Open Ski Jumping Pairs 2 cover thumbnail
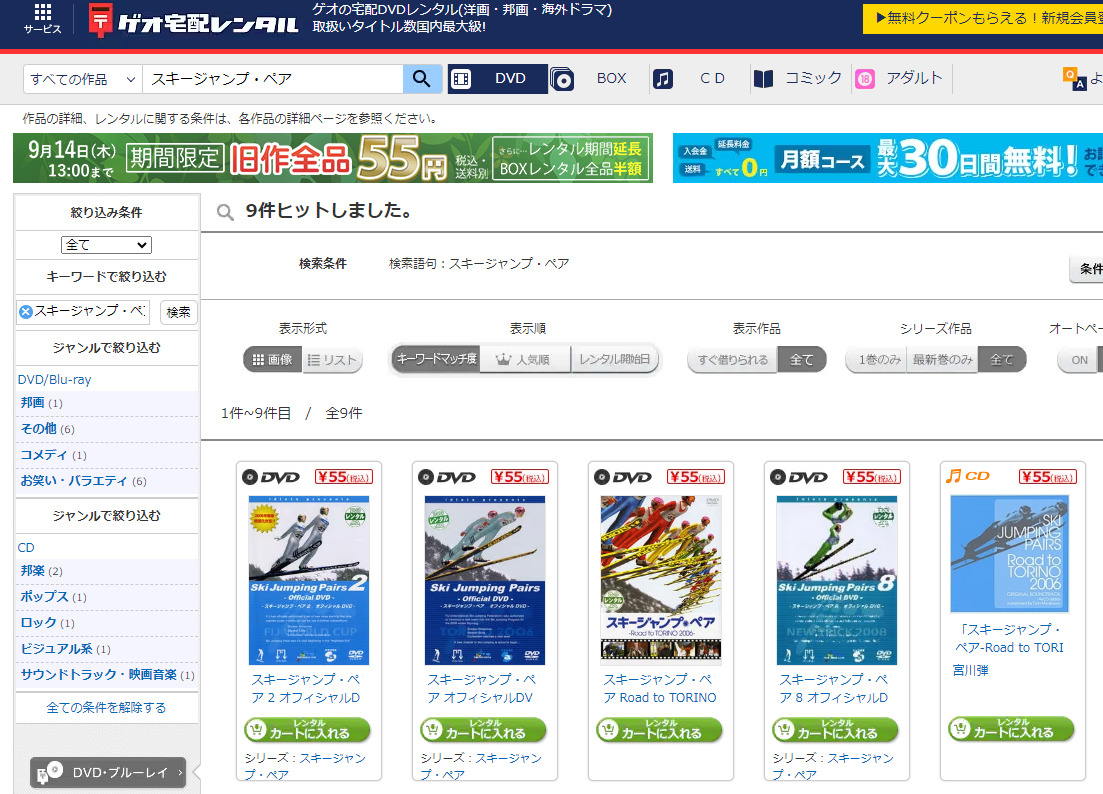Viewport: 1103px width, 794px height. [309, 580]
